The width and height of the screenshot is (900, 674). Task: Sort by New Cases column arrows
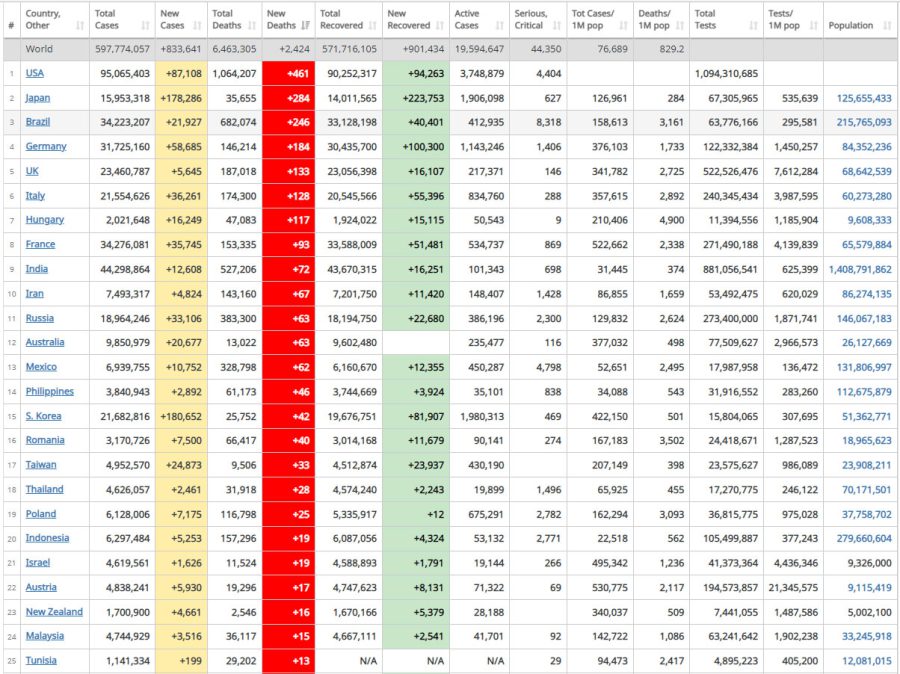point(197,25)
